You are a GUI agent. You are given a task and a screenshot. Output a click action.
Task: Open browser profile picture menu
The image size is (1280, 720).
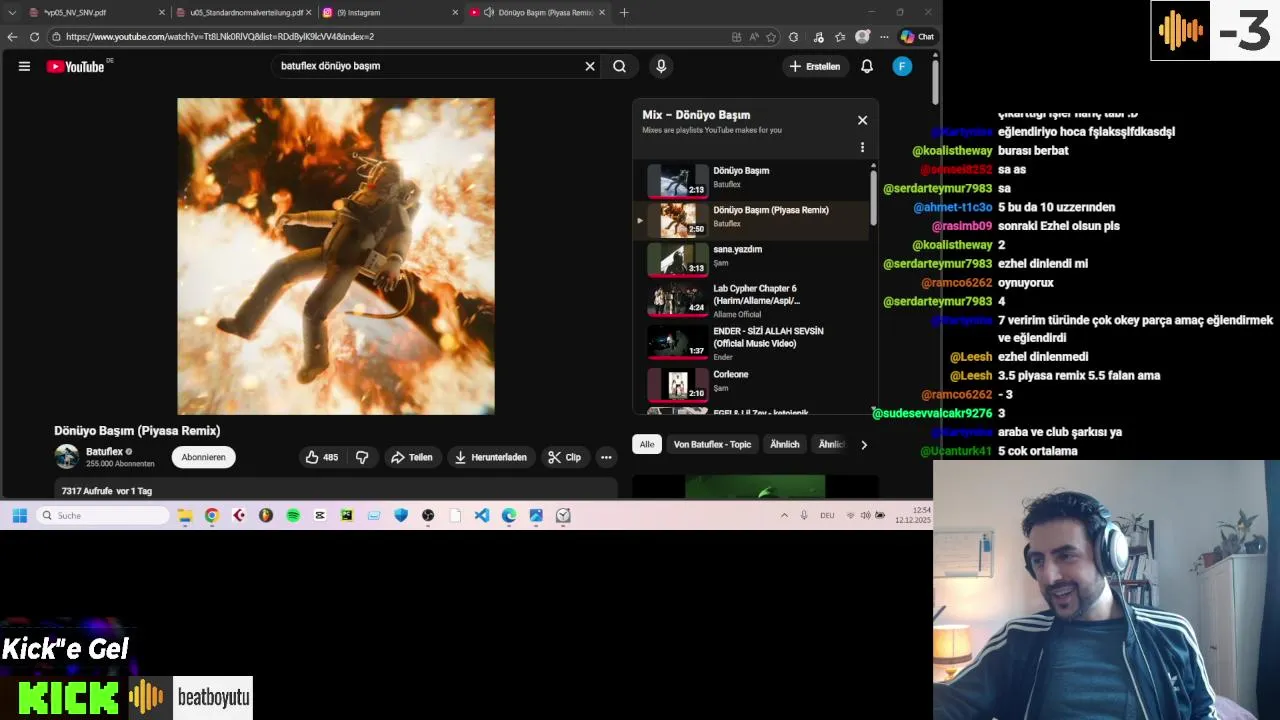point(863,37)
